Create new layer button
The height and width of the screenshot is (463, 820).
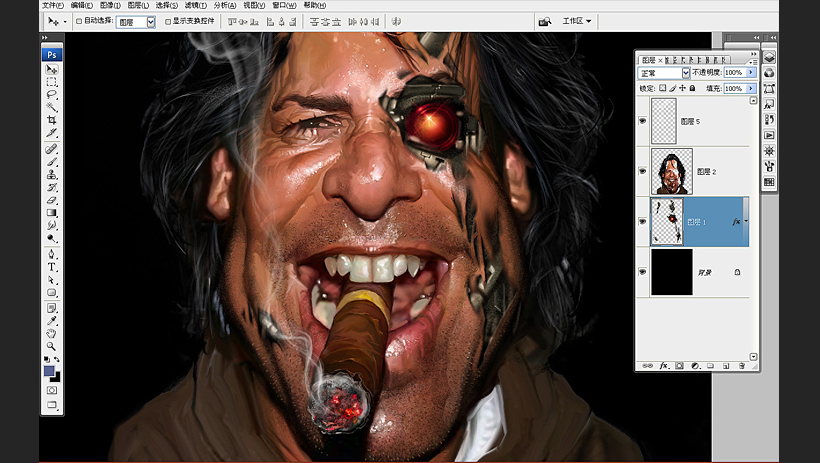[726, 366]
